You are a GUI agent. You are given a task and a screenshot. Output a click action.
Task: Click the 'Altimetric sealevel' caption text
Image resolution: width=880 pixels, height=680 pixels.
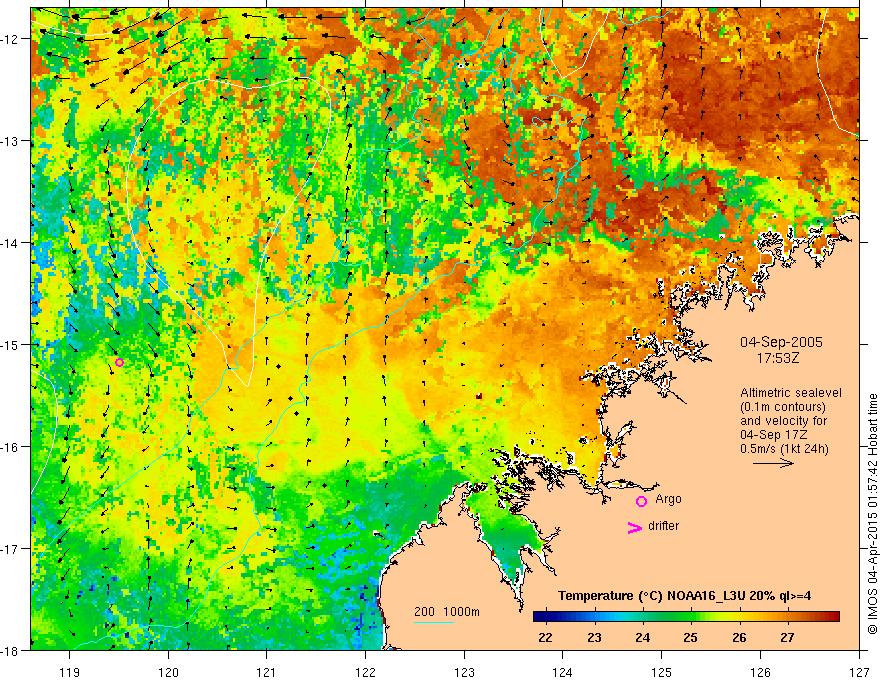[791, 393]
